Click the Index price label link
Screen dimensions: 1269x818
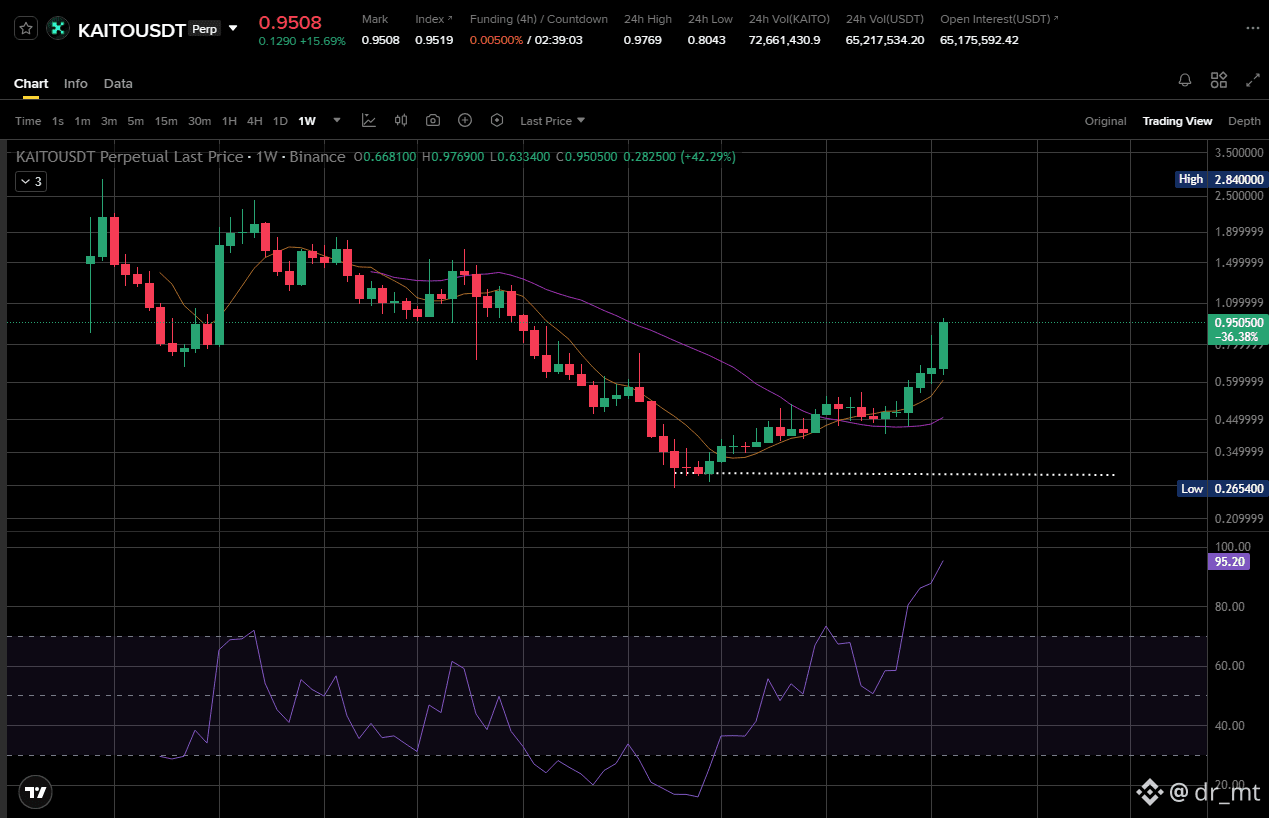(433, 19)
